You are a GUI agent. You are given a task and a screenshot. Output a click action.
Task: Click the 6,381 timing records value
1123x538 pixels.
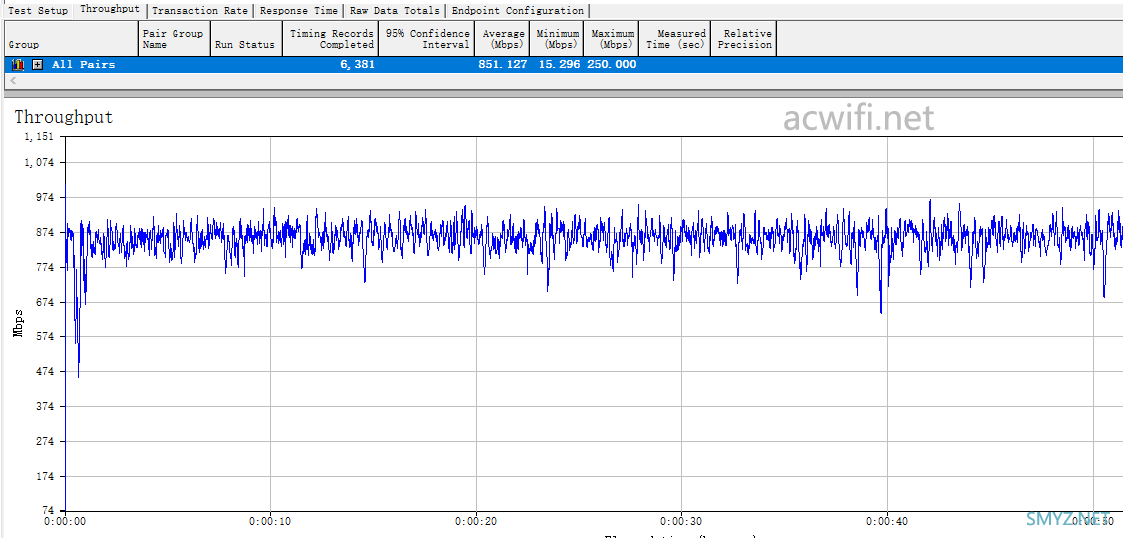point(357,64)
